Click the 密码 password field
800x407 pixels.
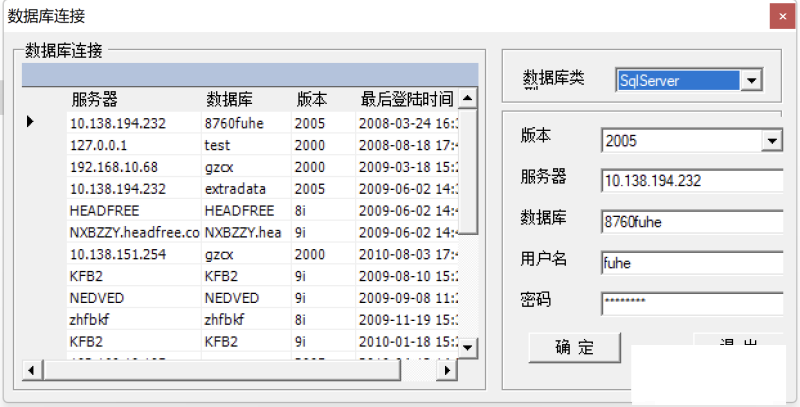pyautogui.click(x=690, y=303)
